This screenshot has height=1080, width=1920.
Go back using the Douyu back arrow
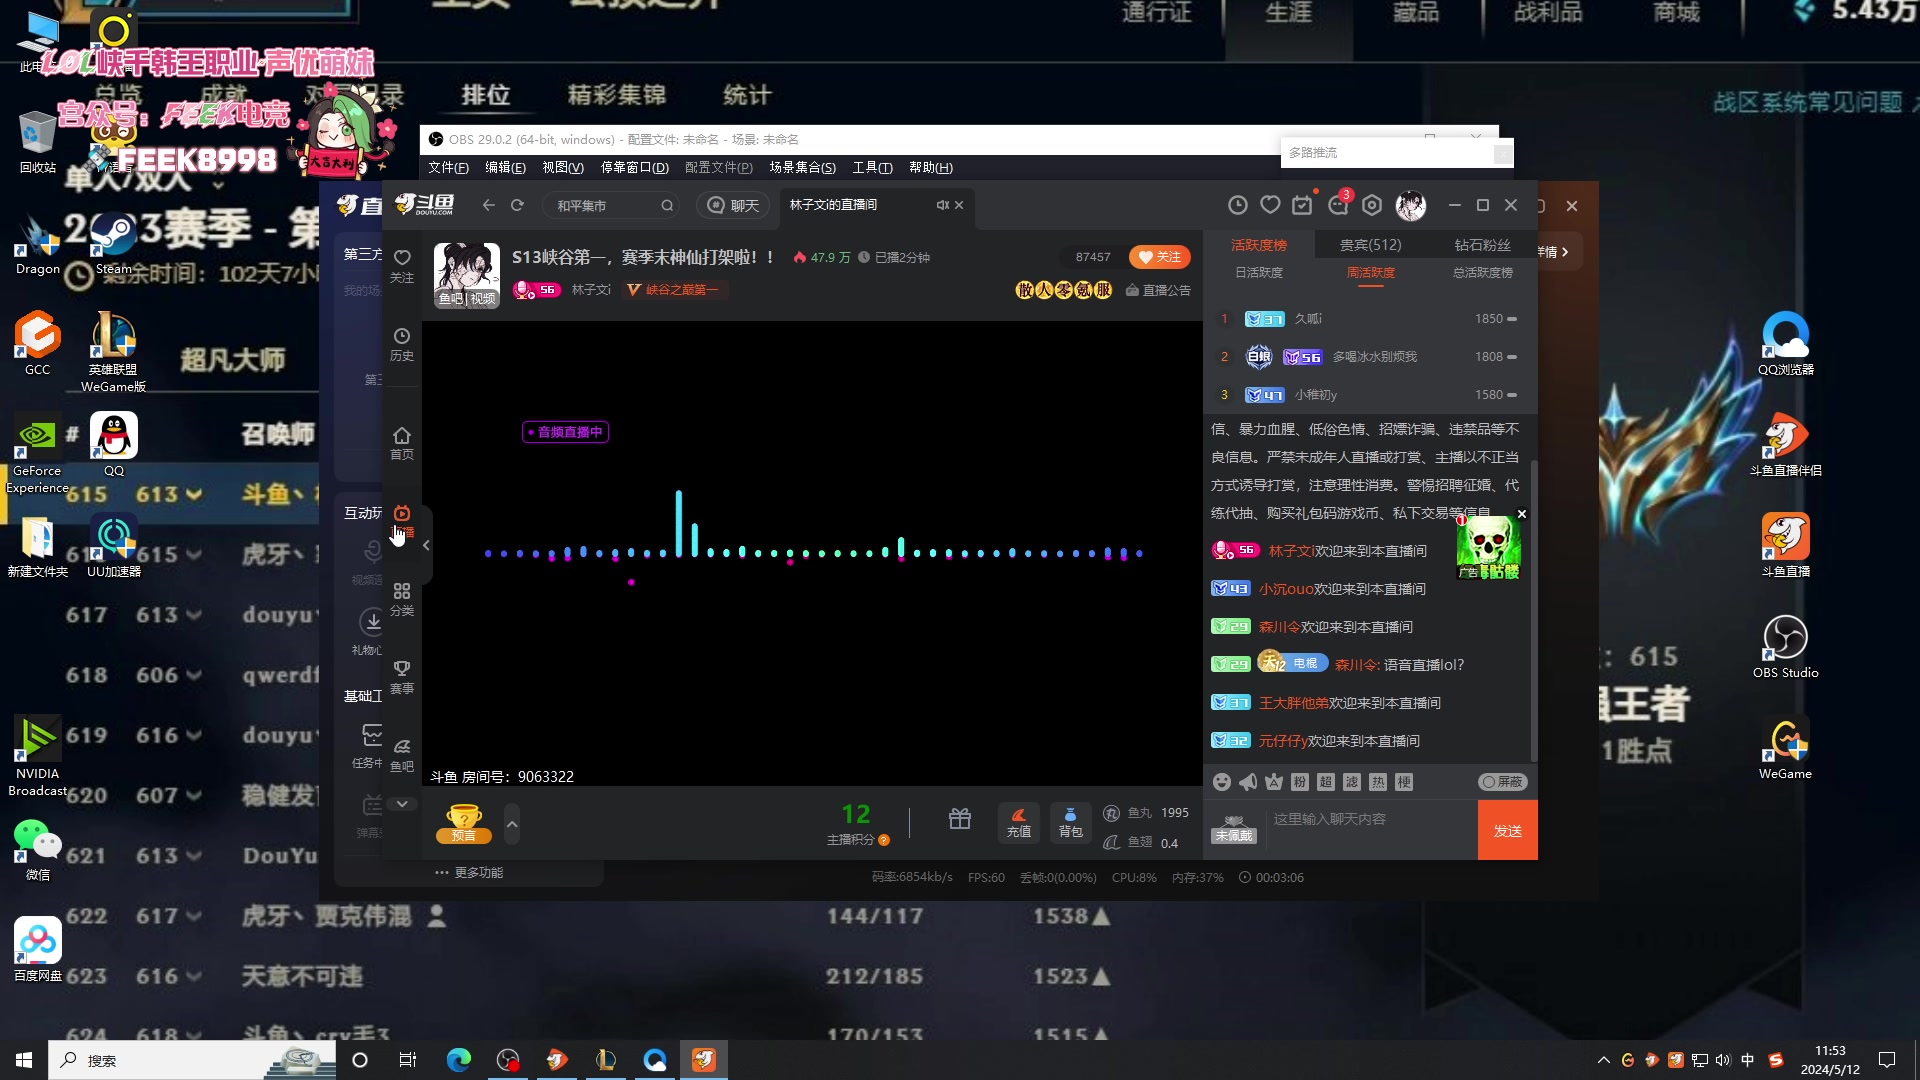click(488, 205)
